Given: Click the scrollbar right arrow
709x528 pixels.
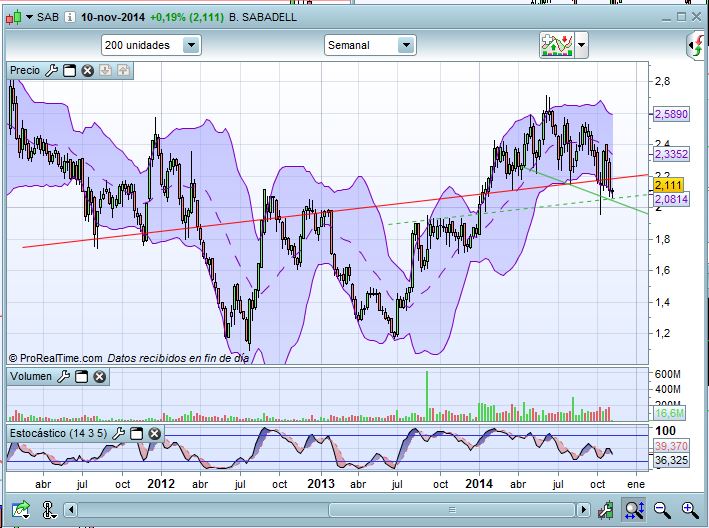Looking at the screenshot, I should click(583, 510).
